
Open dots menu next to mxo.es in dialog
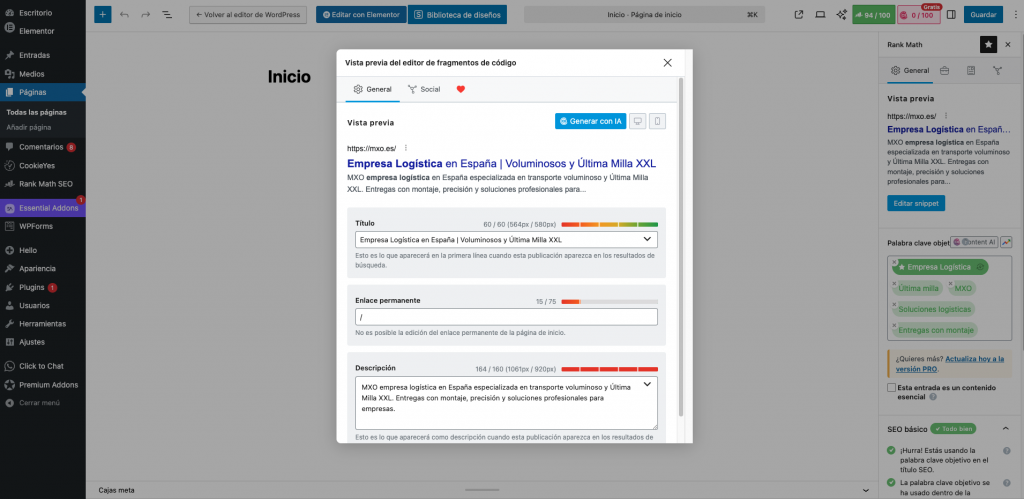[406, 148]
